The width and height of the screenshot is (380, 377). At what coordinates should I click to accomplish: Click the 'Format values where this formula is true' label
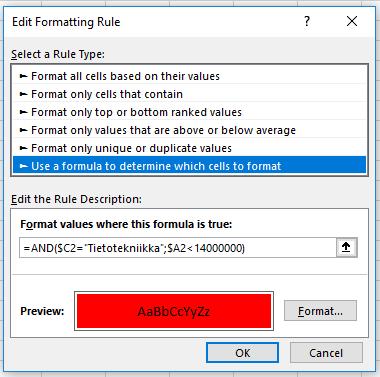click(x=126, y=224)
